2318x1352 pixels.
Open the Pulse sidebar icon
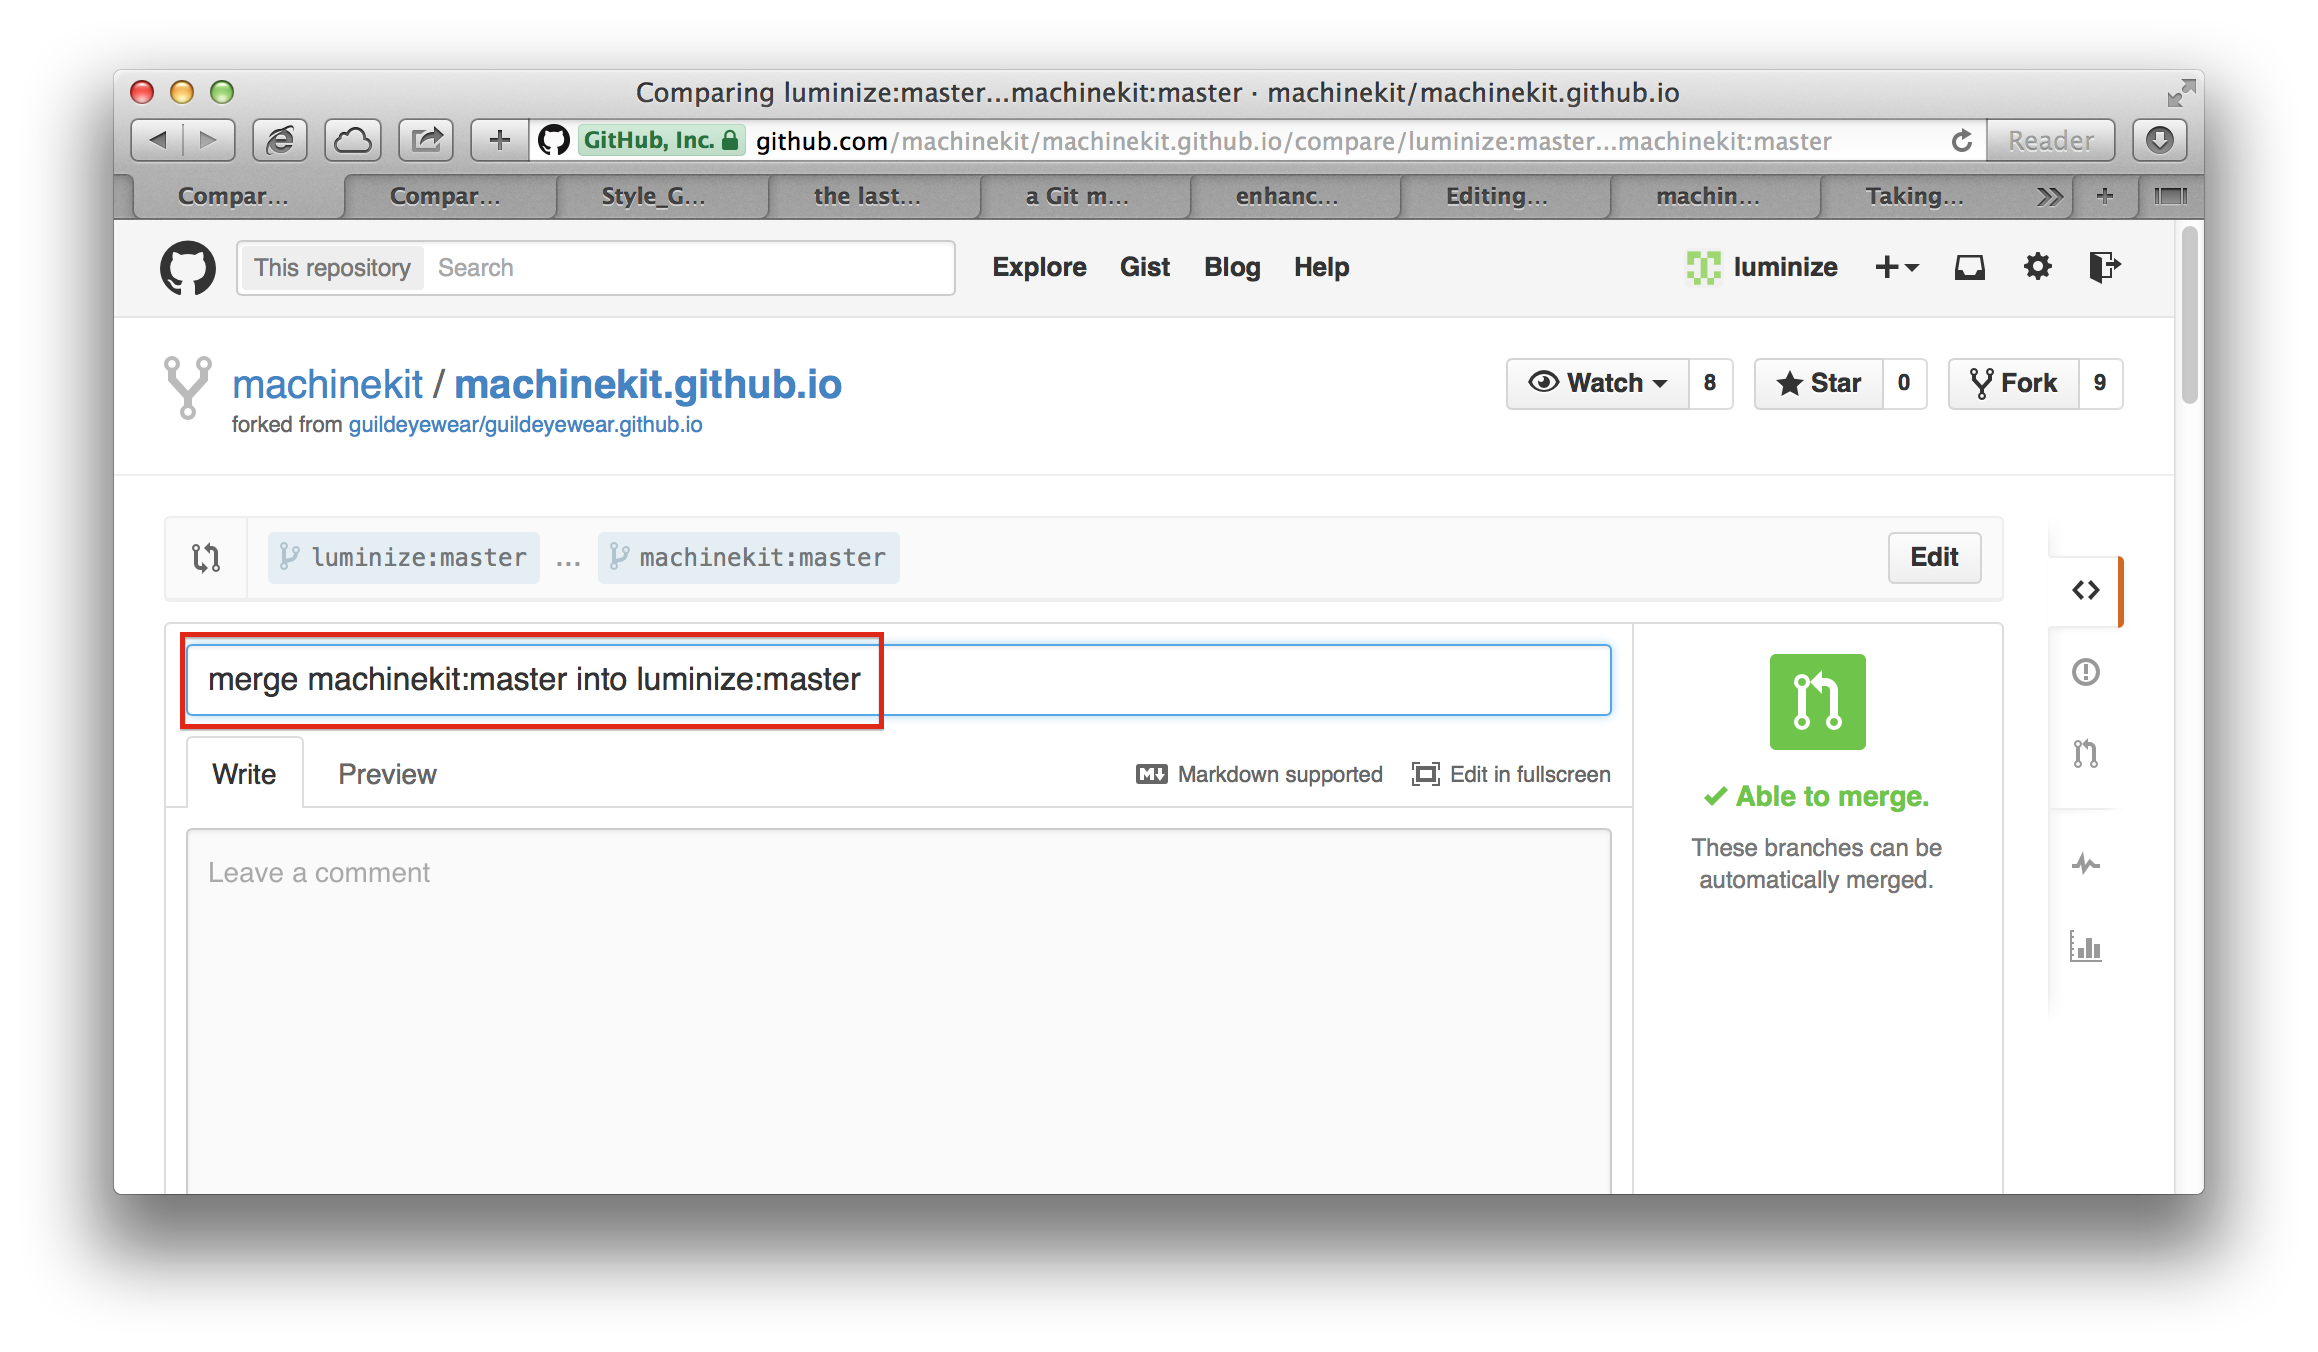pyautogui.click(x=2086, y=863)
